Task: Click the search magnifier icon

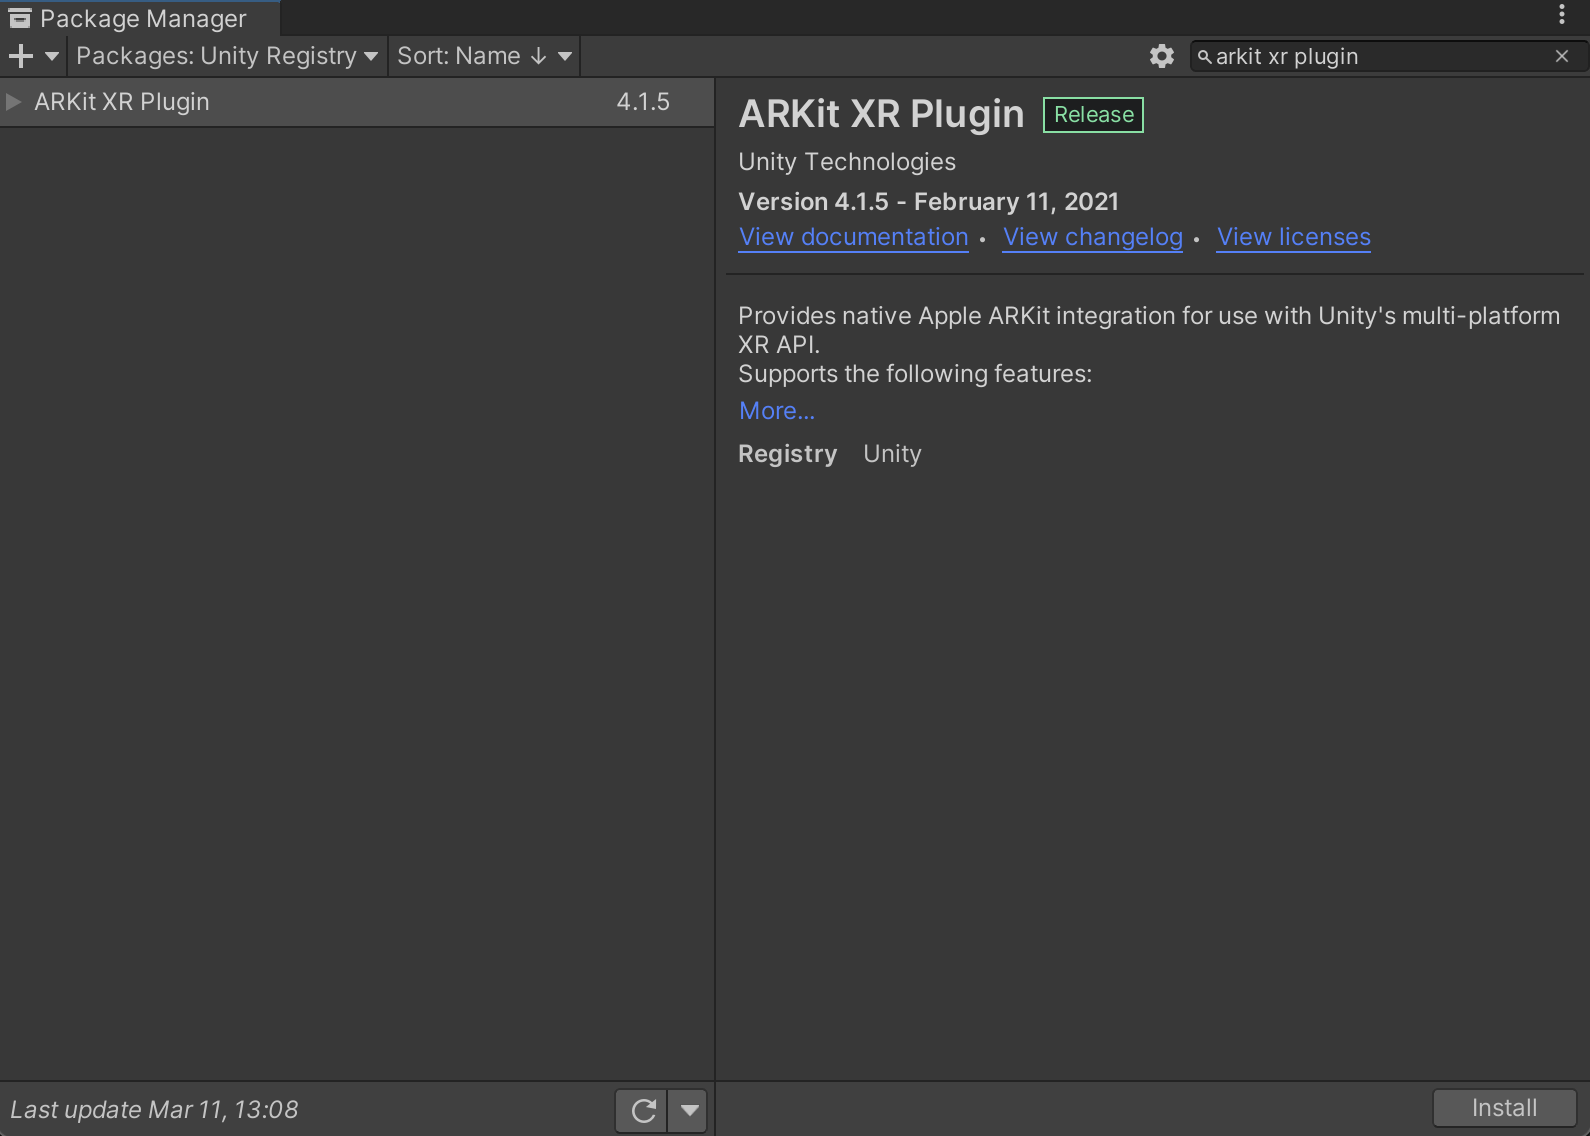Action: 1204,57
